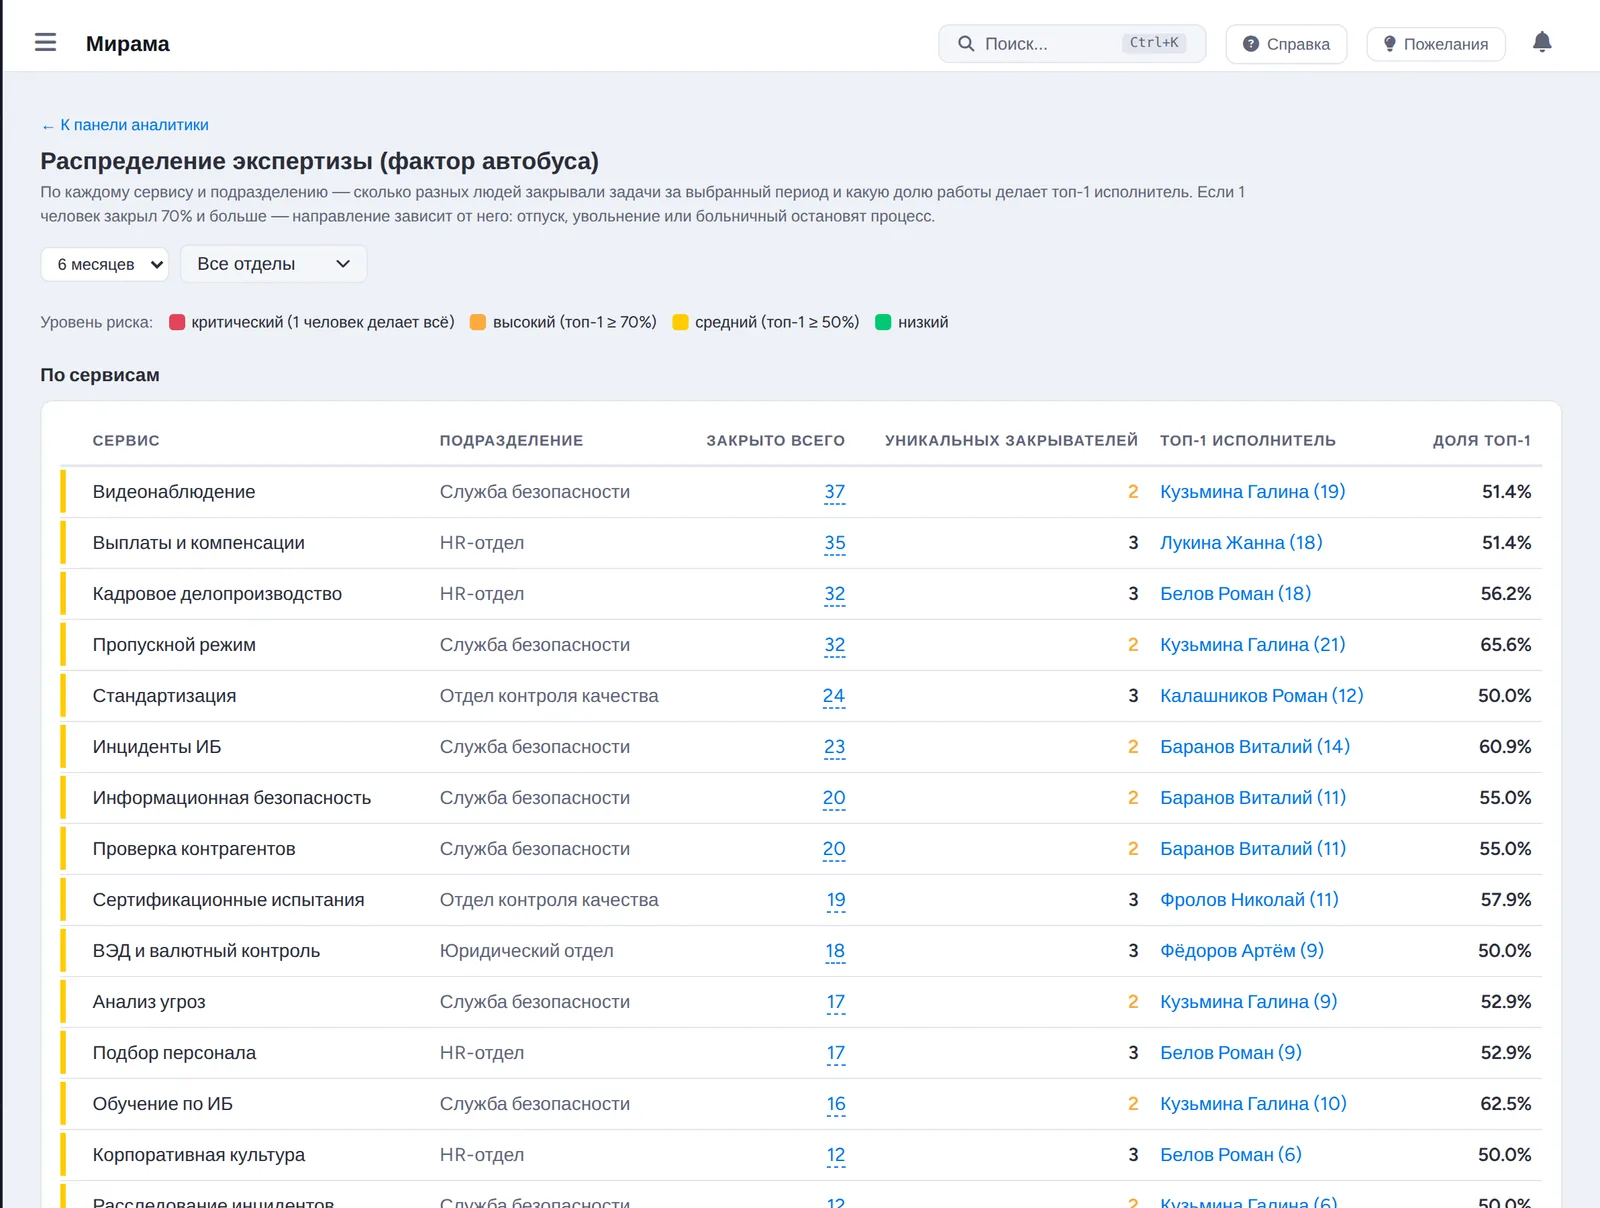Open the Справка help button
Screen dimensions: 1600x1208
[x=1286, y=44]
